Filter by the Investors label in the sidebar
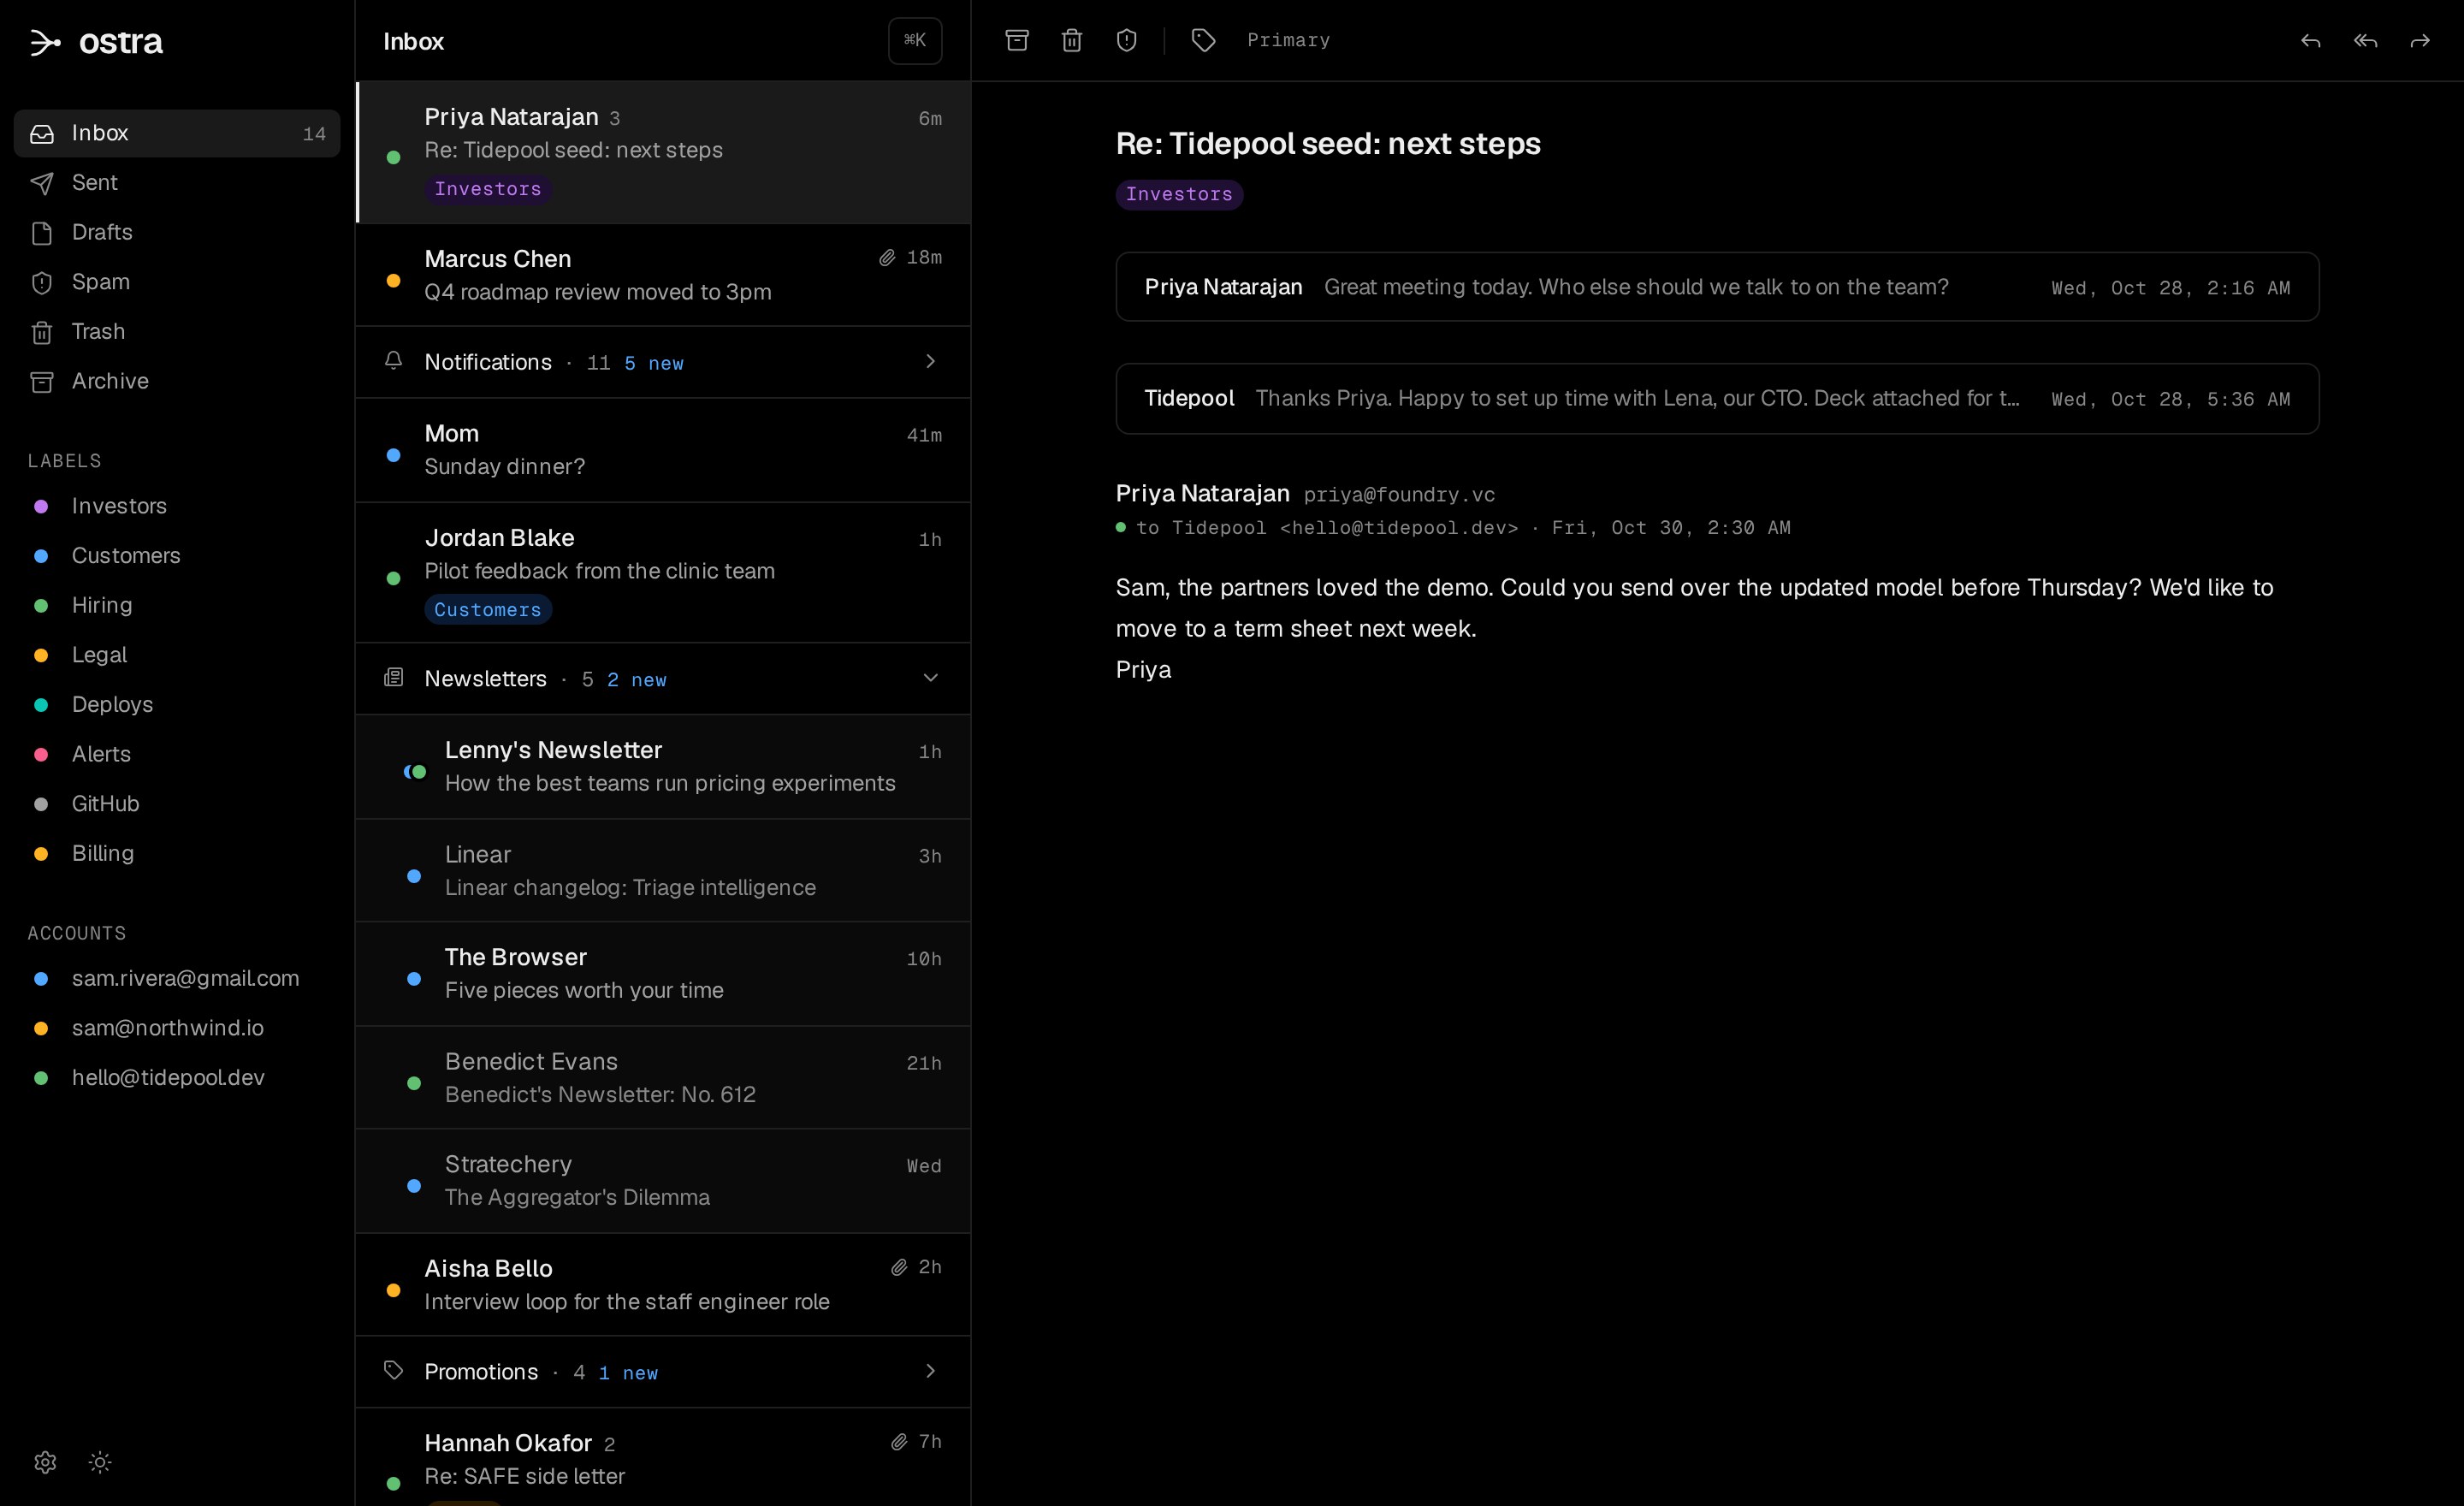The height and width of the screenshot is (1506, 2464). 177,506
